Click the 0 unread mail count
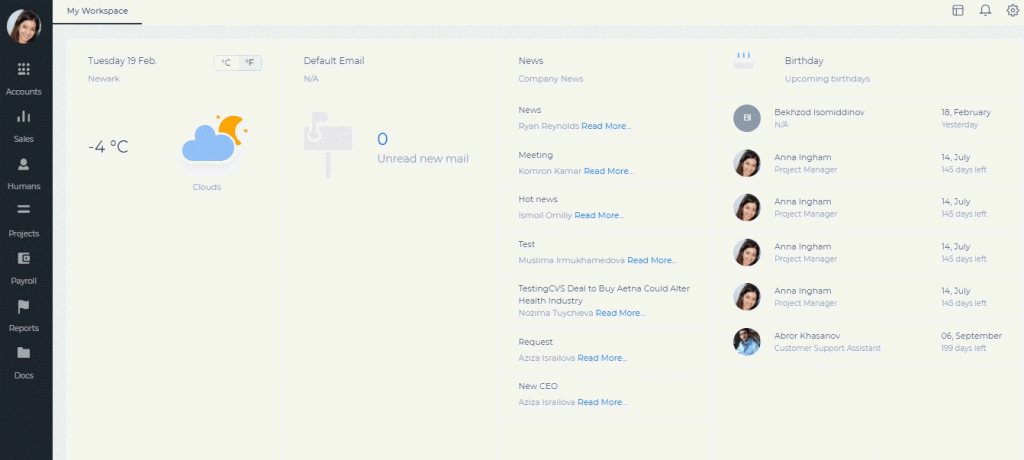1024x460 pixels. pyautogui.click(x=383, y=139)
